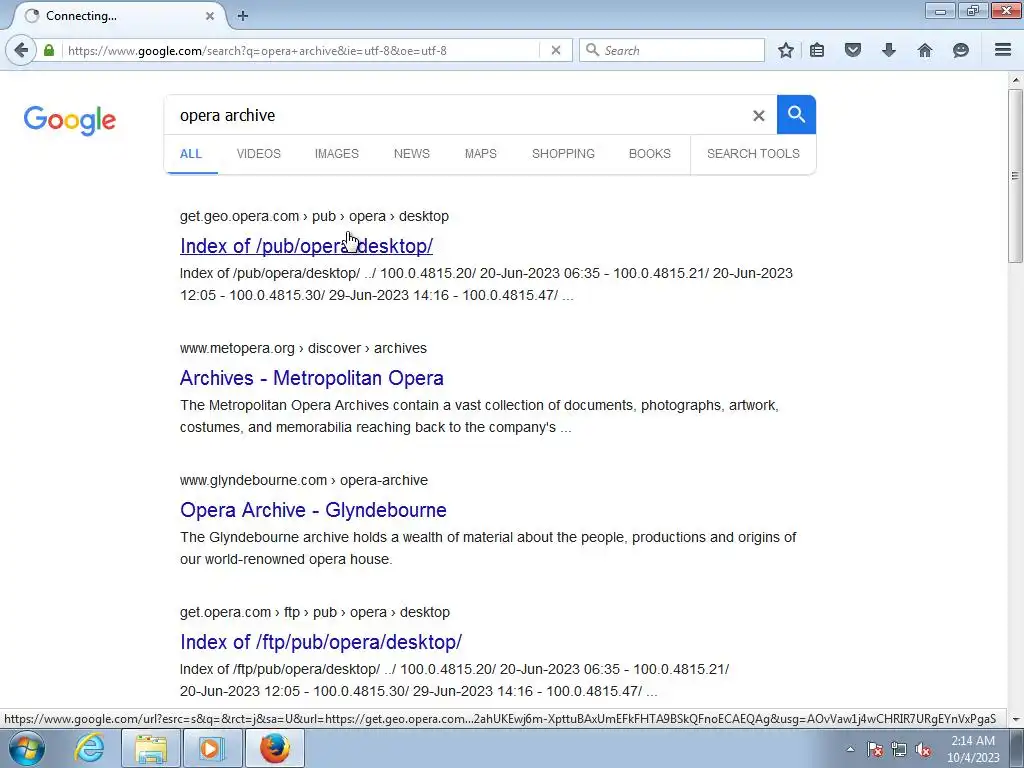Open the Pocket icon in toolbar
This screenshot has width=1024, height=768.
[853, 50]
